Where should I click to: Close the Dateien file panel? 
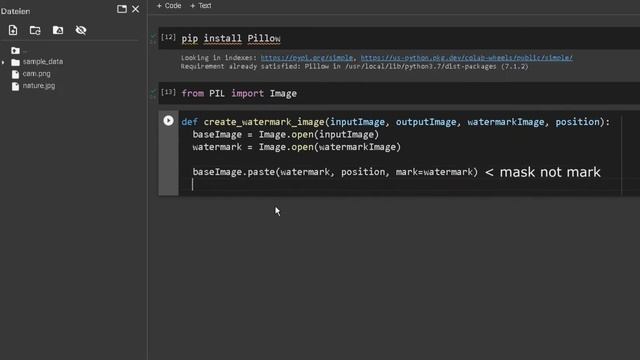coord(136,9)
